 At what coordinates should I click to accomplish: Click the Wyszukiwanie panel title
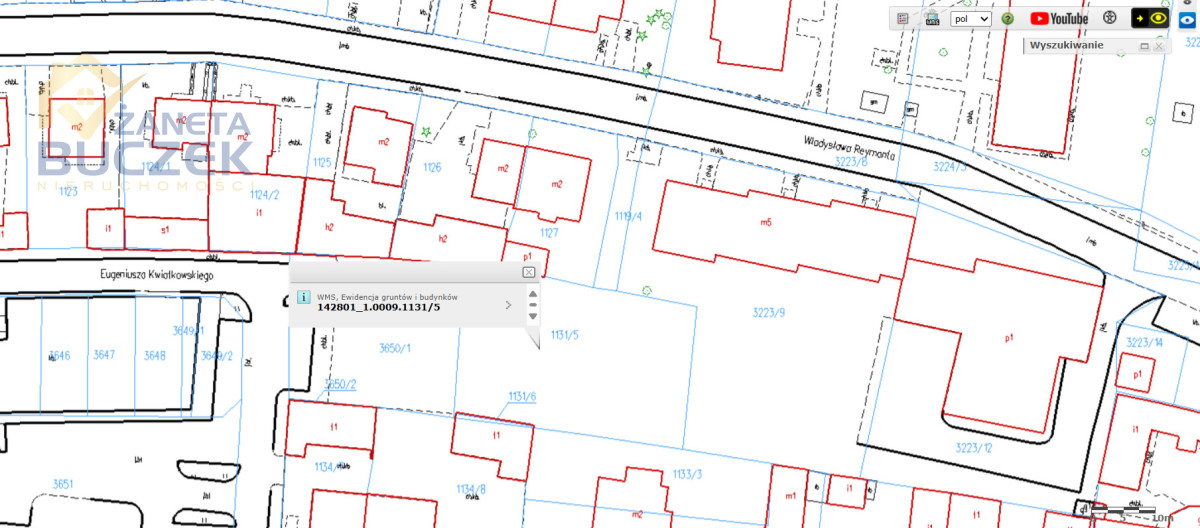pyautogui.click(x=1066, y=46)
